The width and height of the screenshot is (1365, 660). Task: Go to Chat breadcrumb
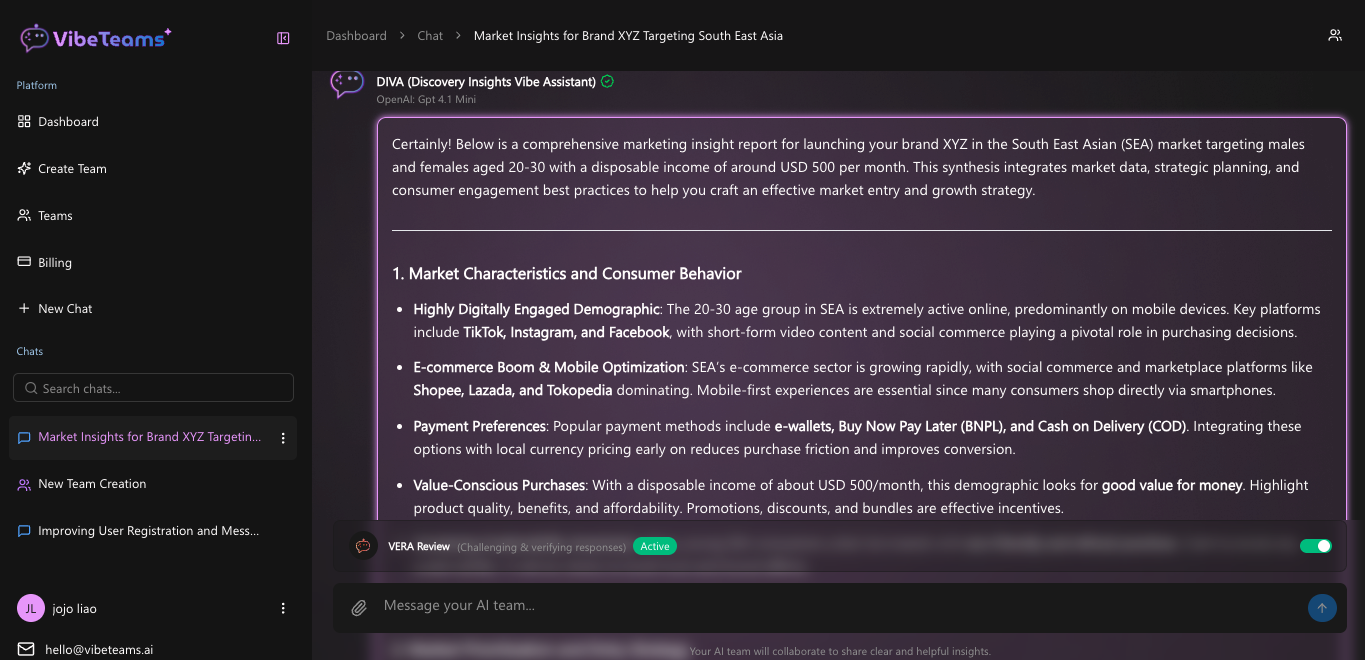430,36
